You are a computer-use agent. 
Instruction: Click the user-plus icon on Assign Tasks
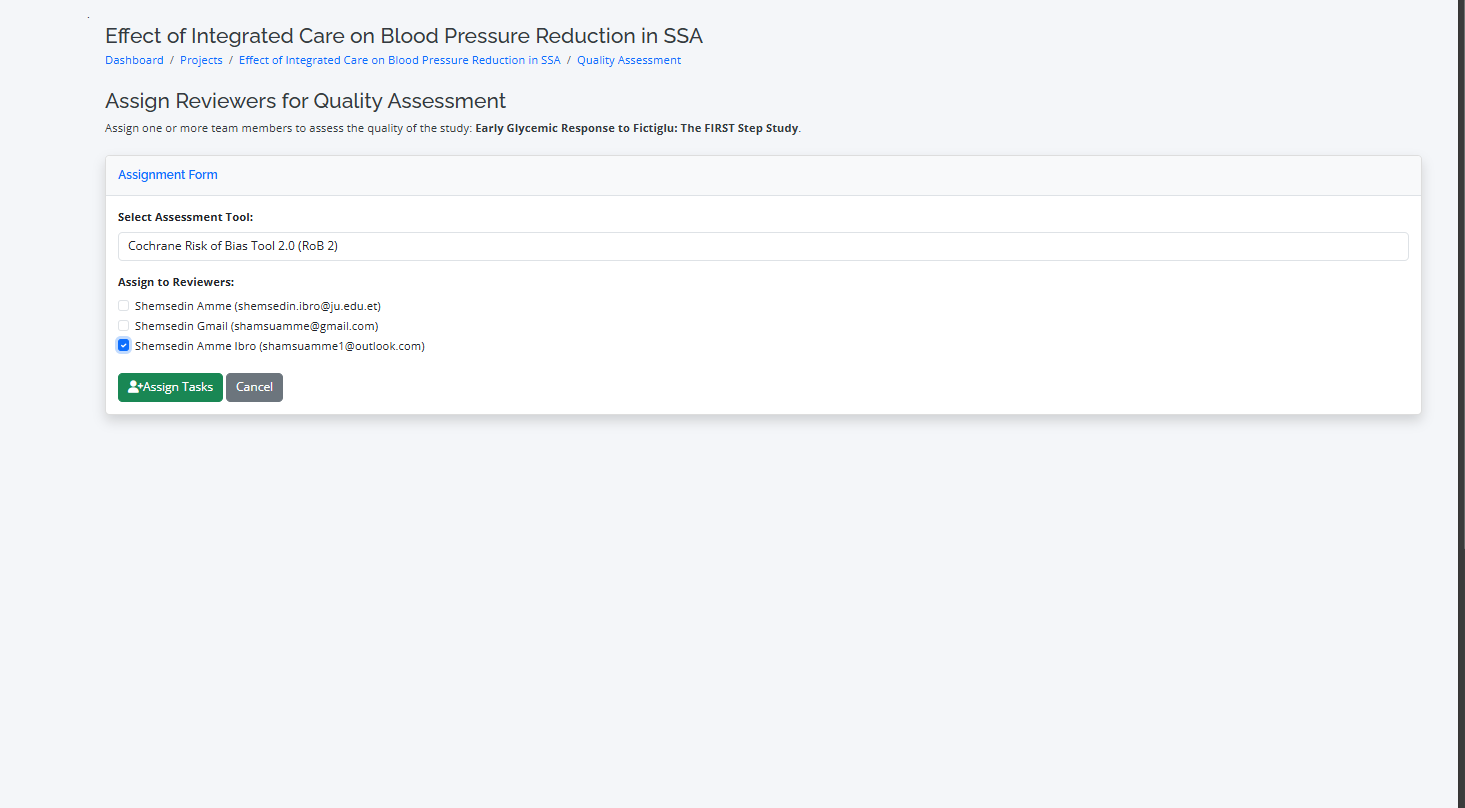134,387
